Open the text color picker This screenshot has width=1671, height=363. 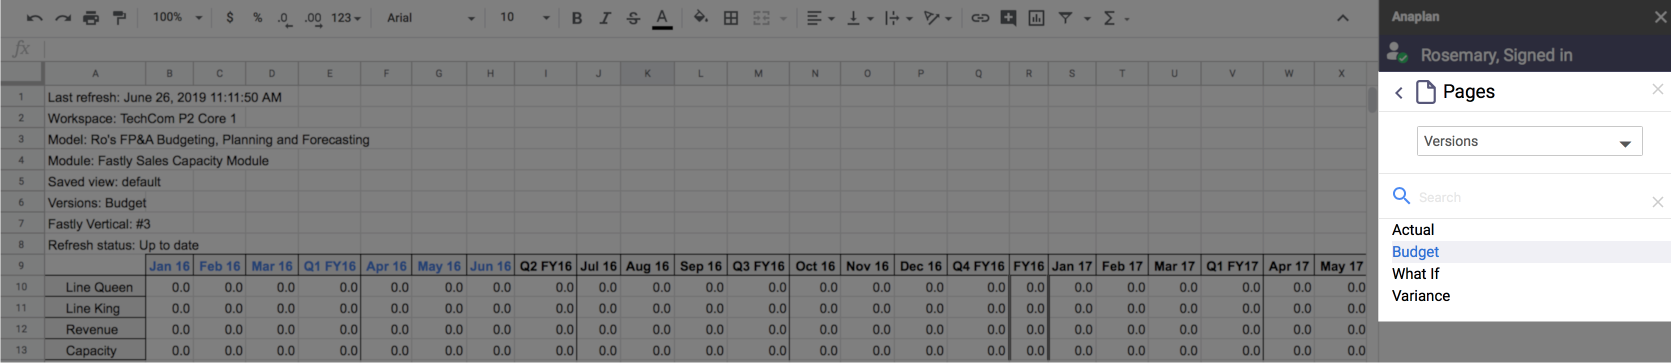pos(662,18)
